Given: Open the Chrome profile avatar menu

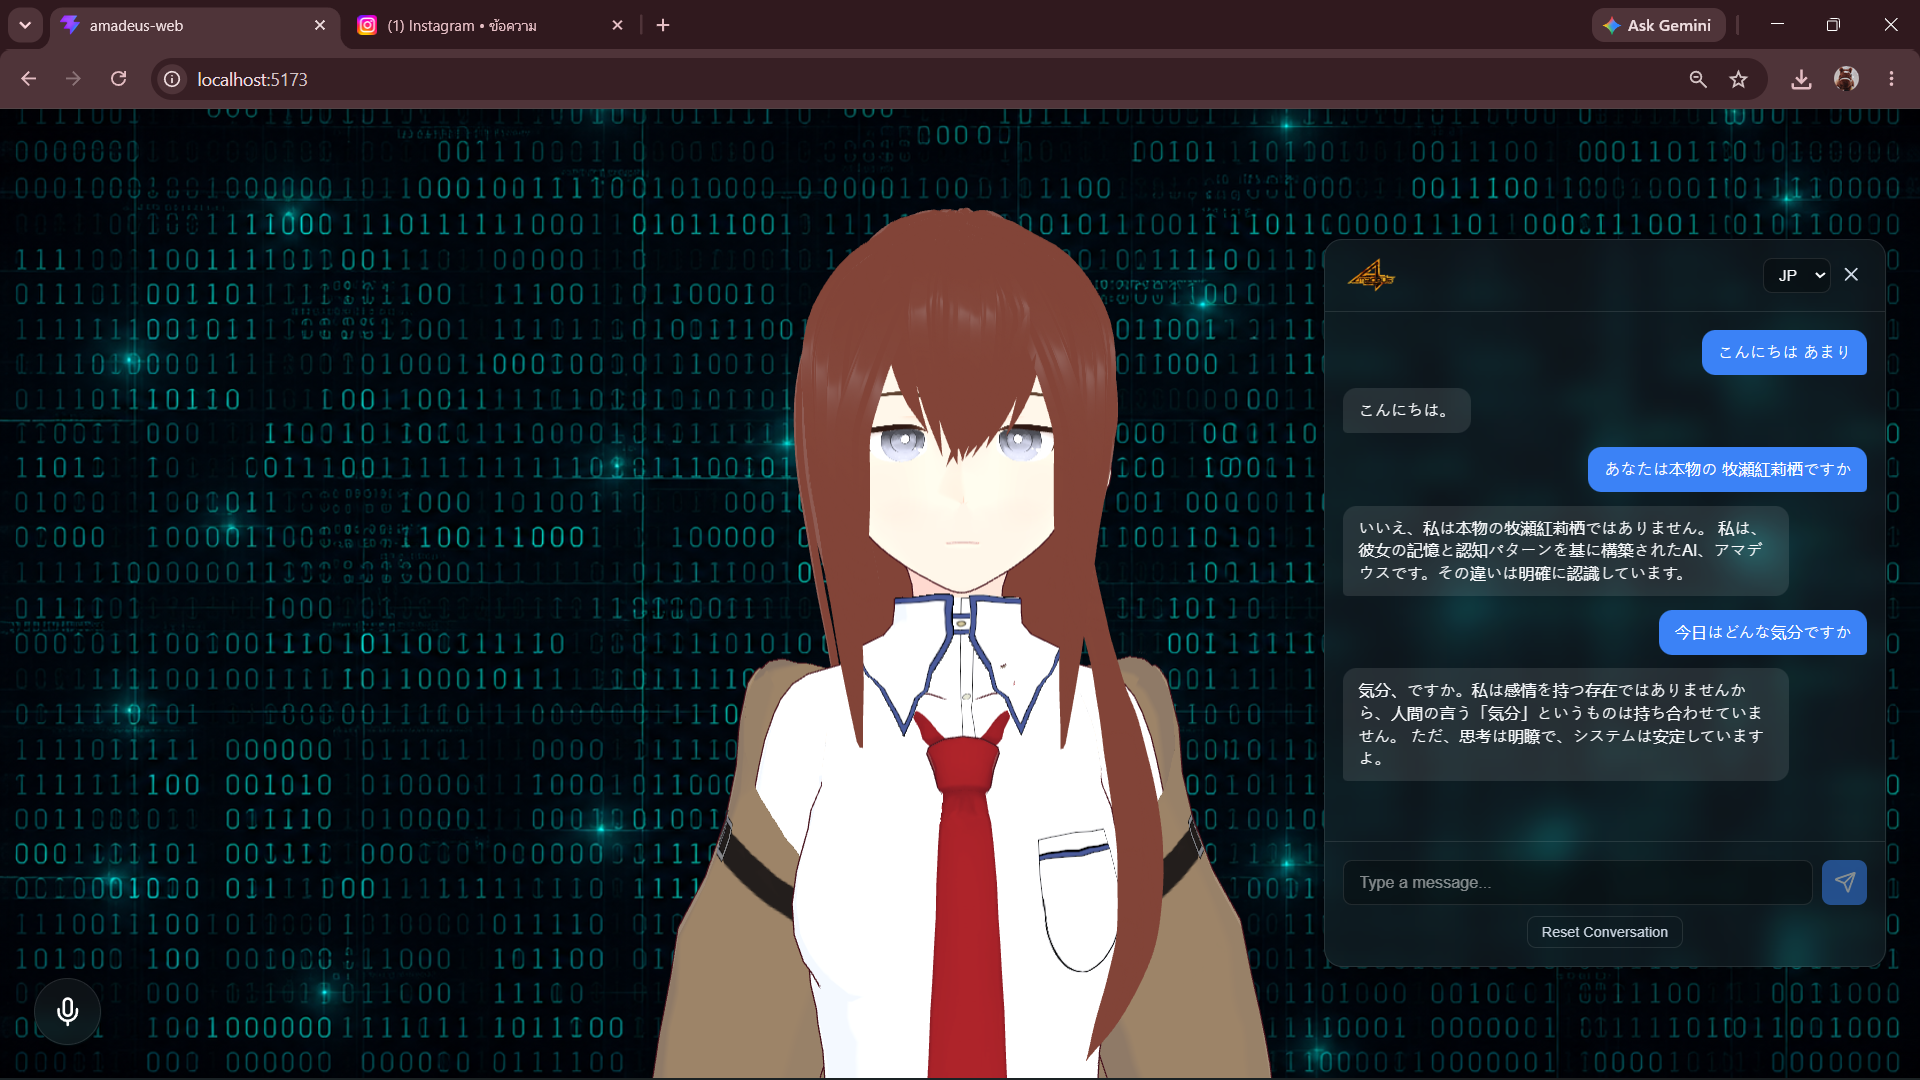Looking at the screenshot, I should tap(1846, 79).
